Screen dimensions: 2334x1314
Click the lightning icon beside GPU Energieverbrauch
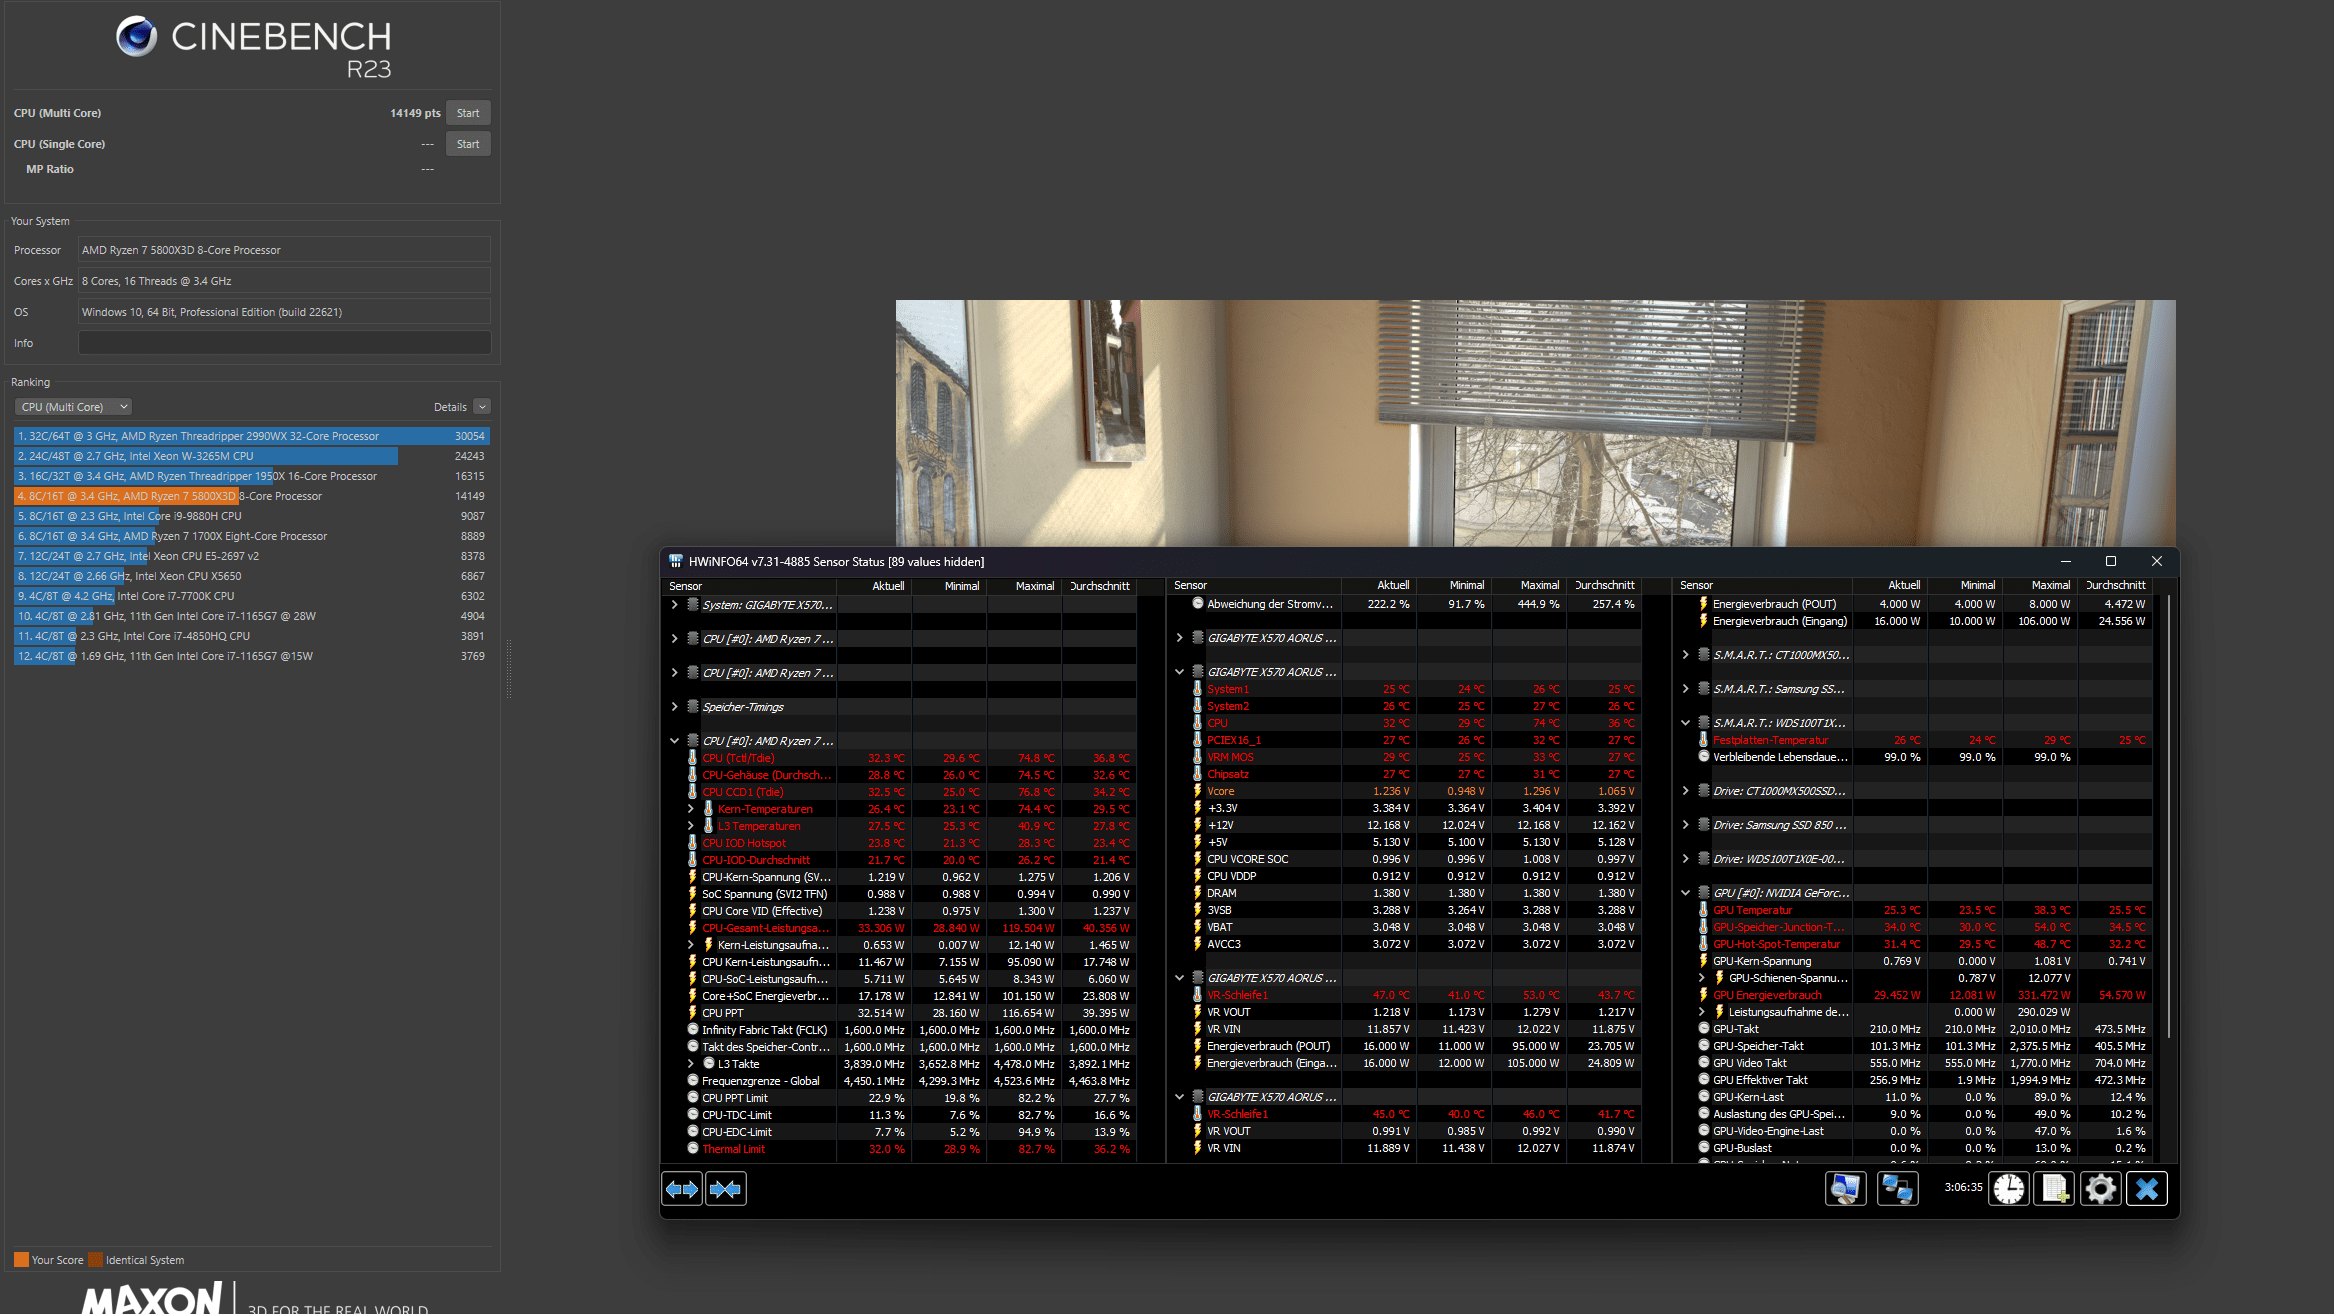pos(1703,995)
